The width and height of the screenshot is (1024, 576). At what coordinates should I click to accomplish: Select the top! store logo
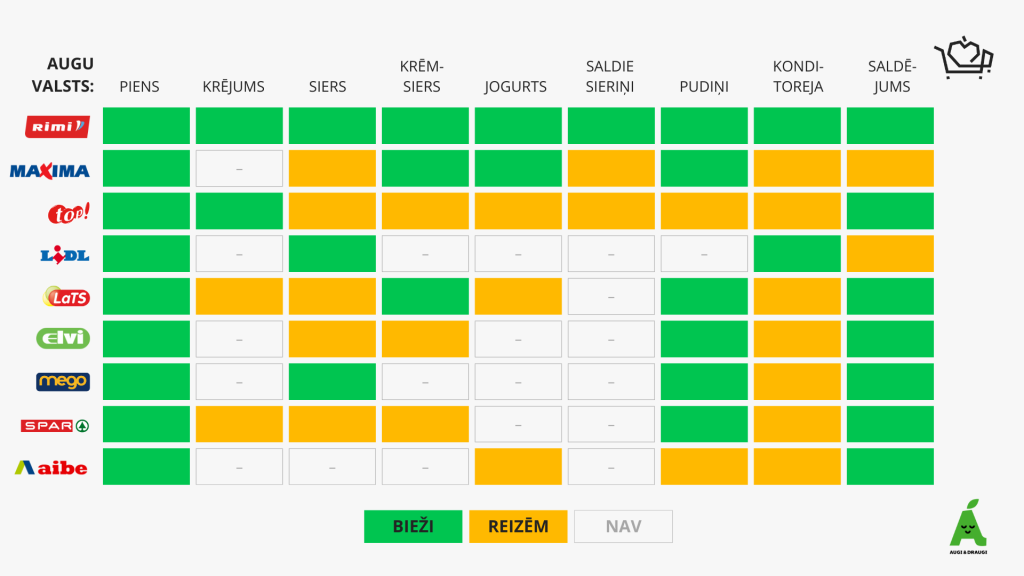click(x=69, y=212)
